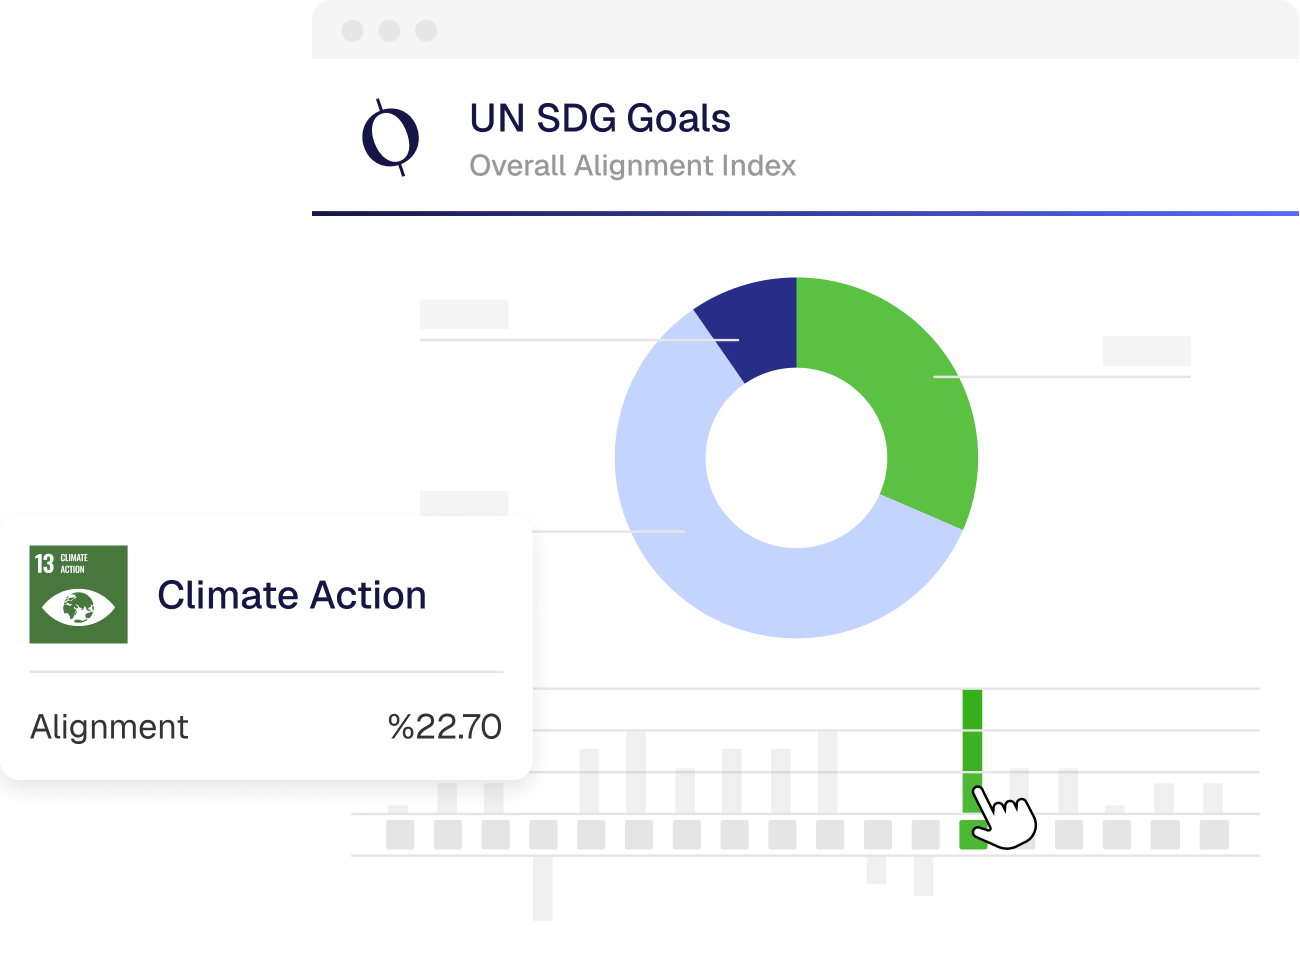Click the middle gray window control dot

point(389,31)
